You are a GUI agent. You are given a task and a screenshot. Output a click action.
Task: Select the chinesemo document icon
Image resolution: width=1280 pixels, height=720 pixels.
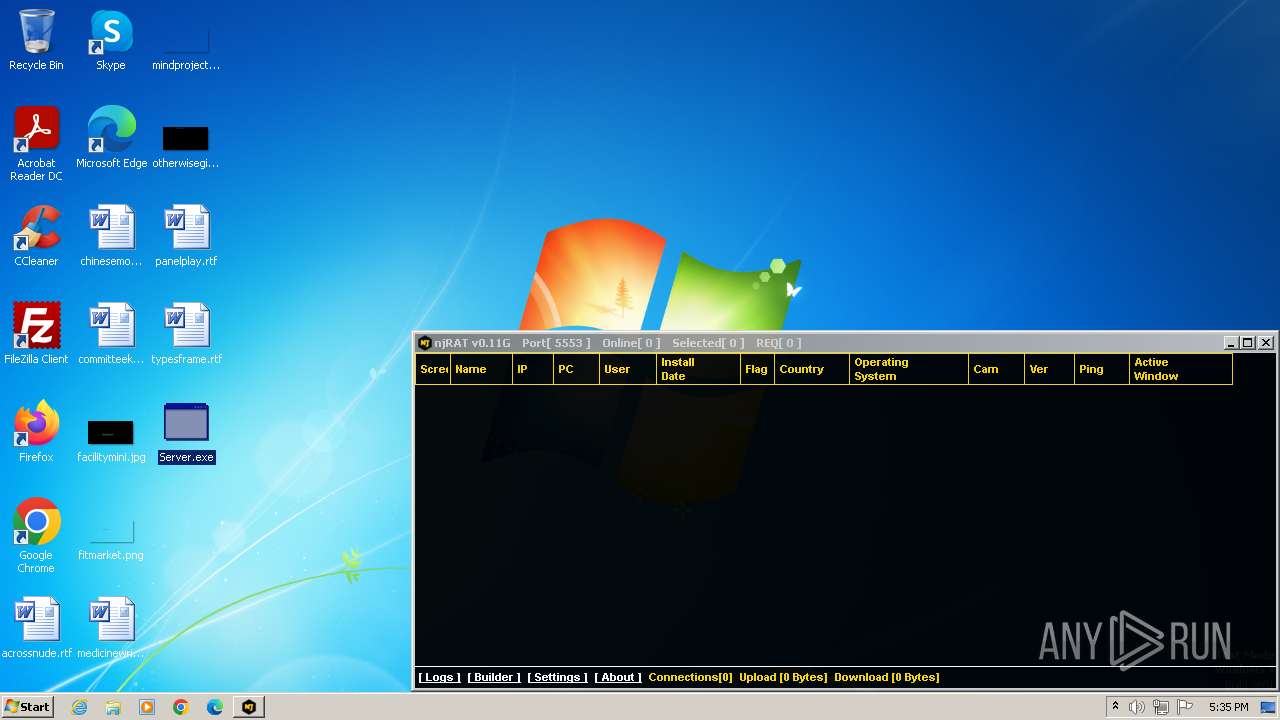pos(111,236)
